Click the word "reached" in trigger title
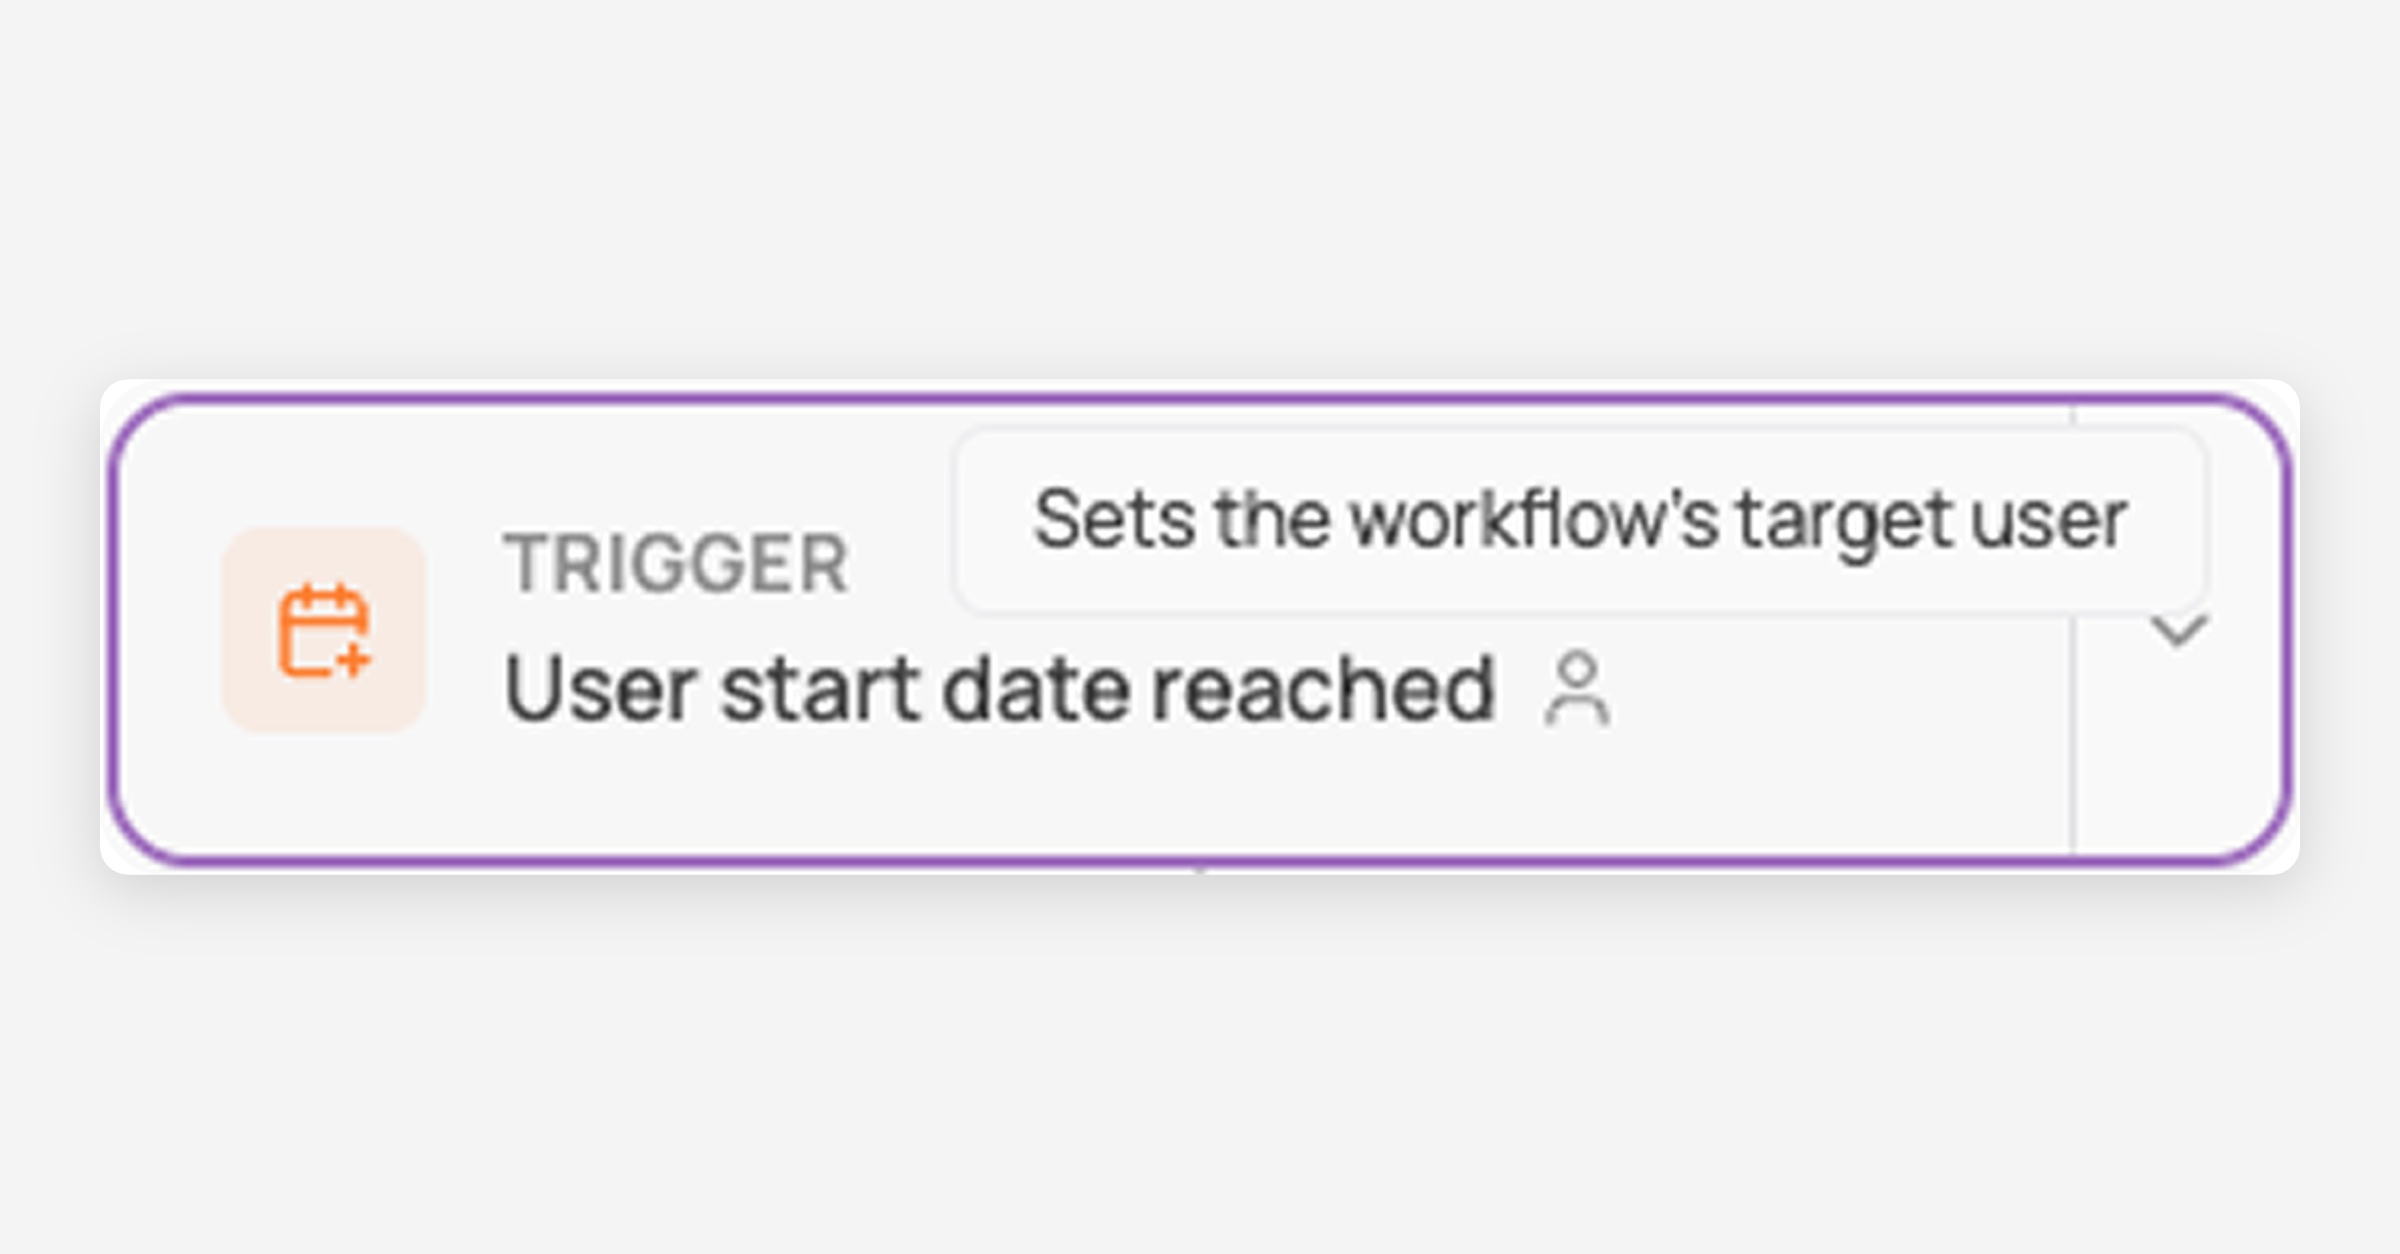 [x=1323, y=689]
